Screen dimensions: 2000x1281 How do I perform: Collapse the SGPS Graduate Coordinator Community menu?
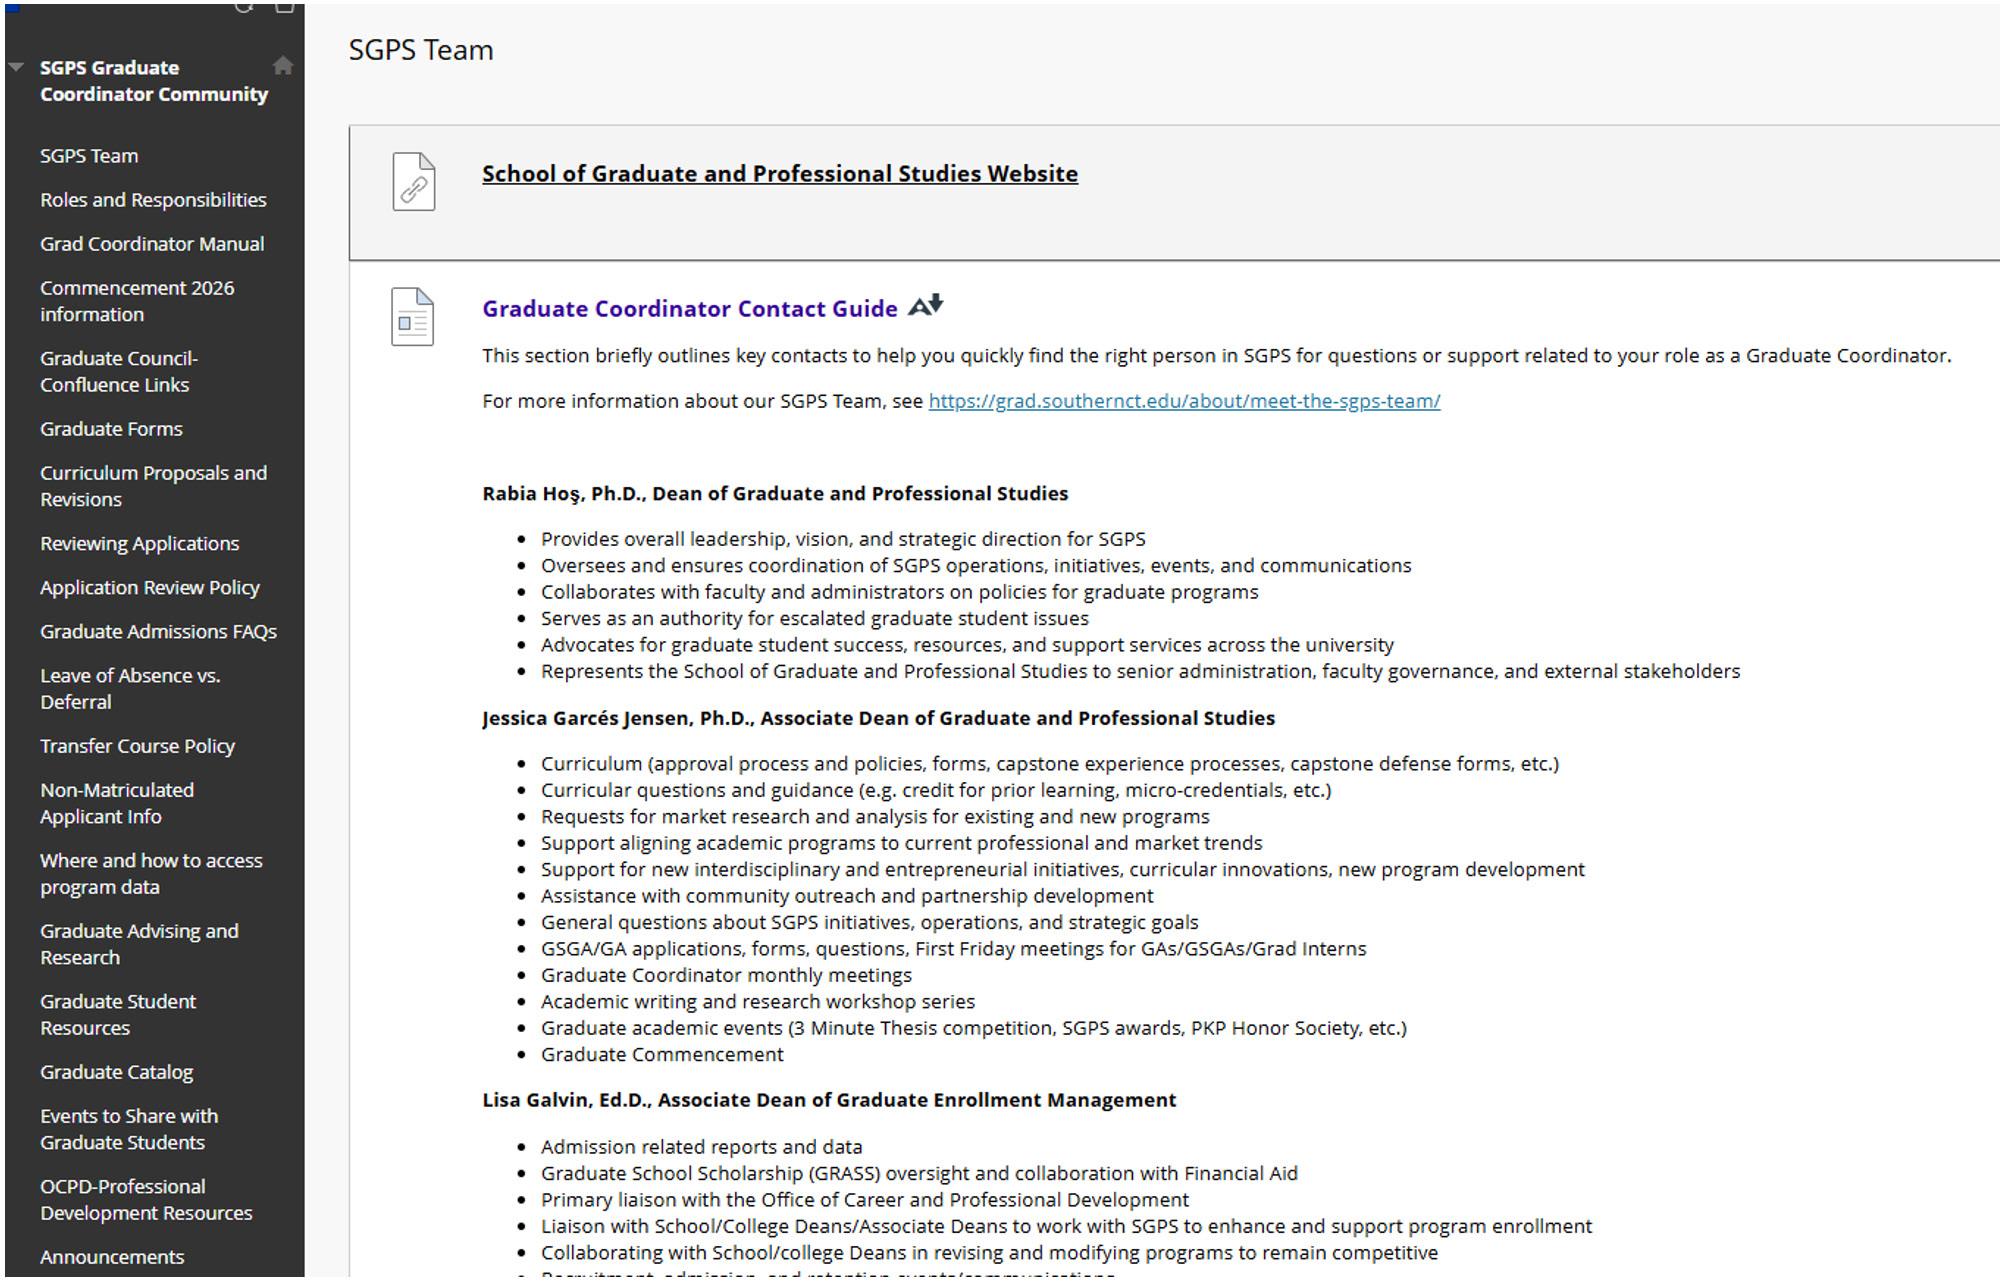point(16,68)
